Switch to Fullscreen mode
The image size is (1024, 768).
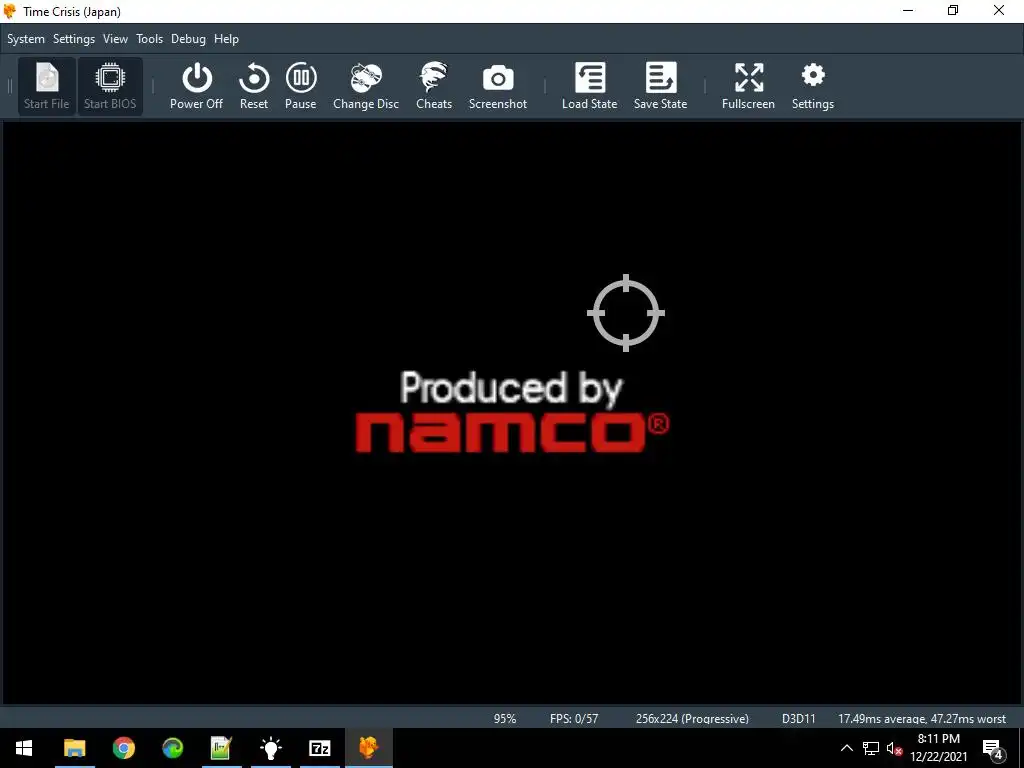click(x=748, y=86)
